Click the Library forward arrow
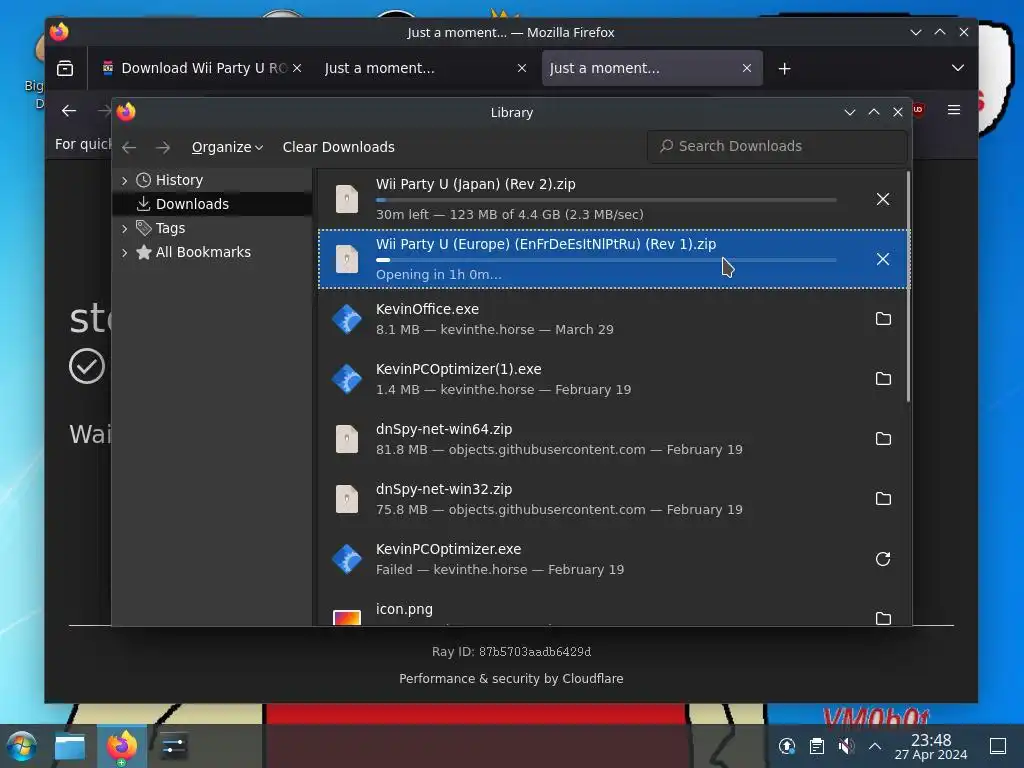The image size is (1024, 768). click(163, 148)
